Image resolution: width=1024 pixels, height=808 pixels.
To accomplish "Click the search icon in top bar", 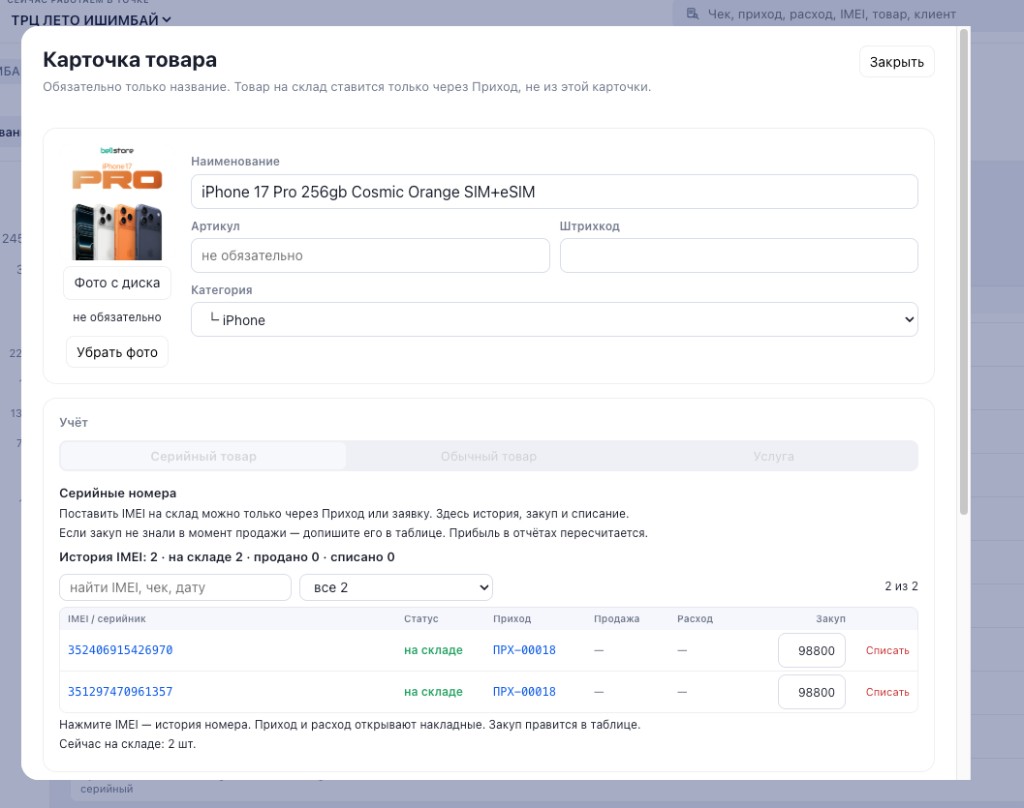I will coord(692,14).
